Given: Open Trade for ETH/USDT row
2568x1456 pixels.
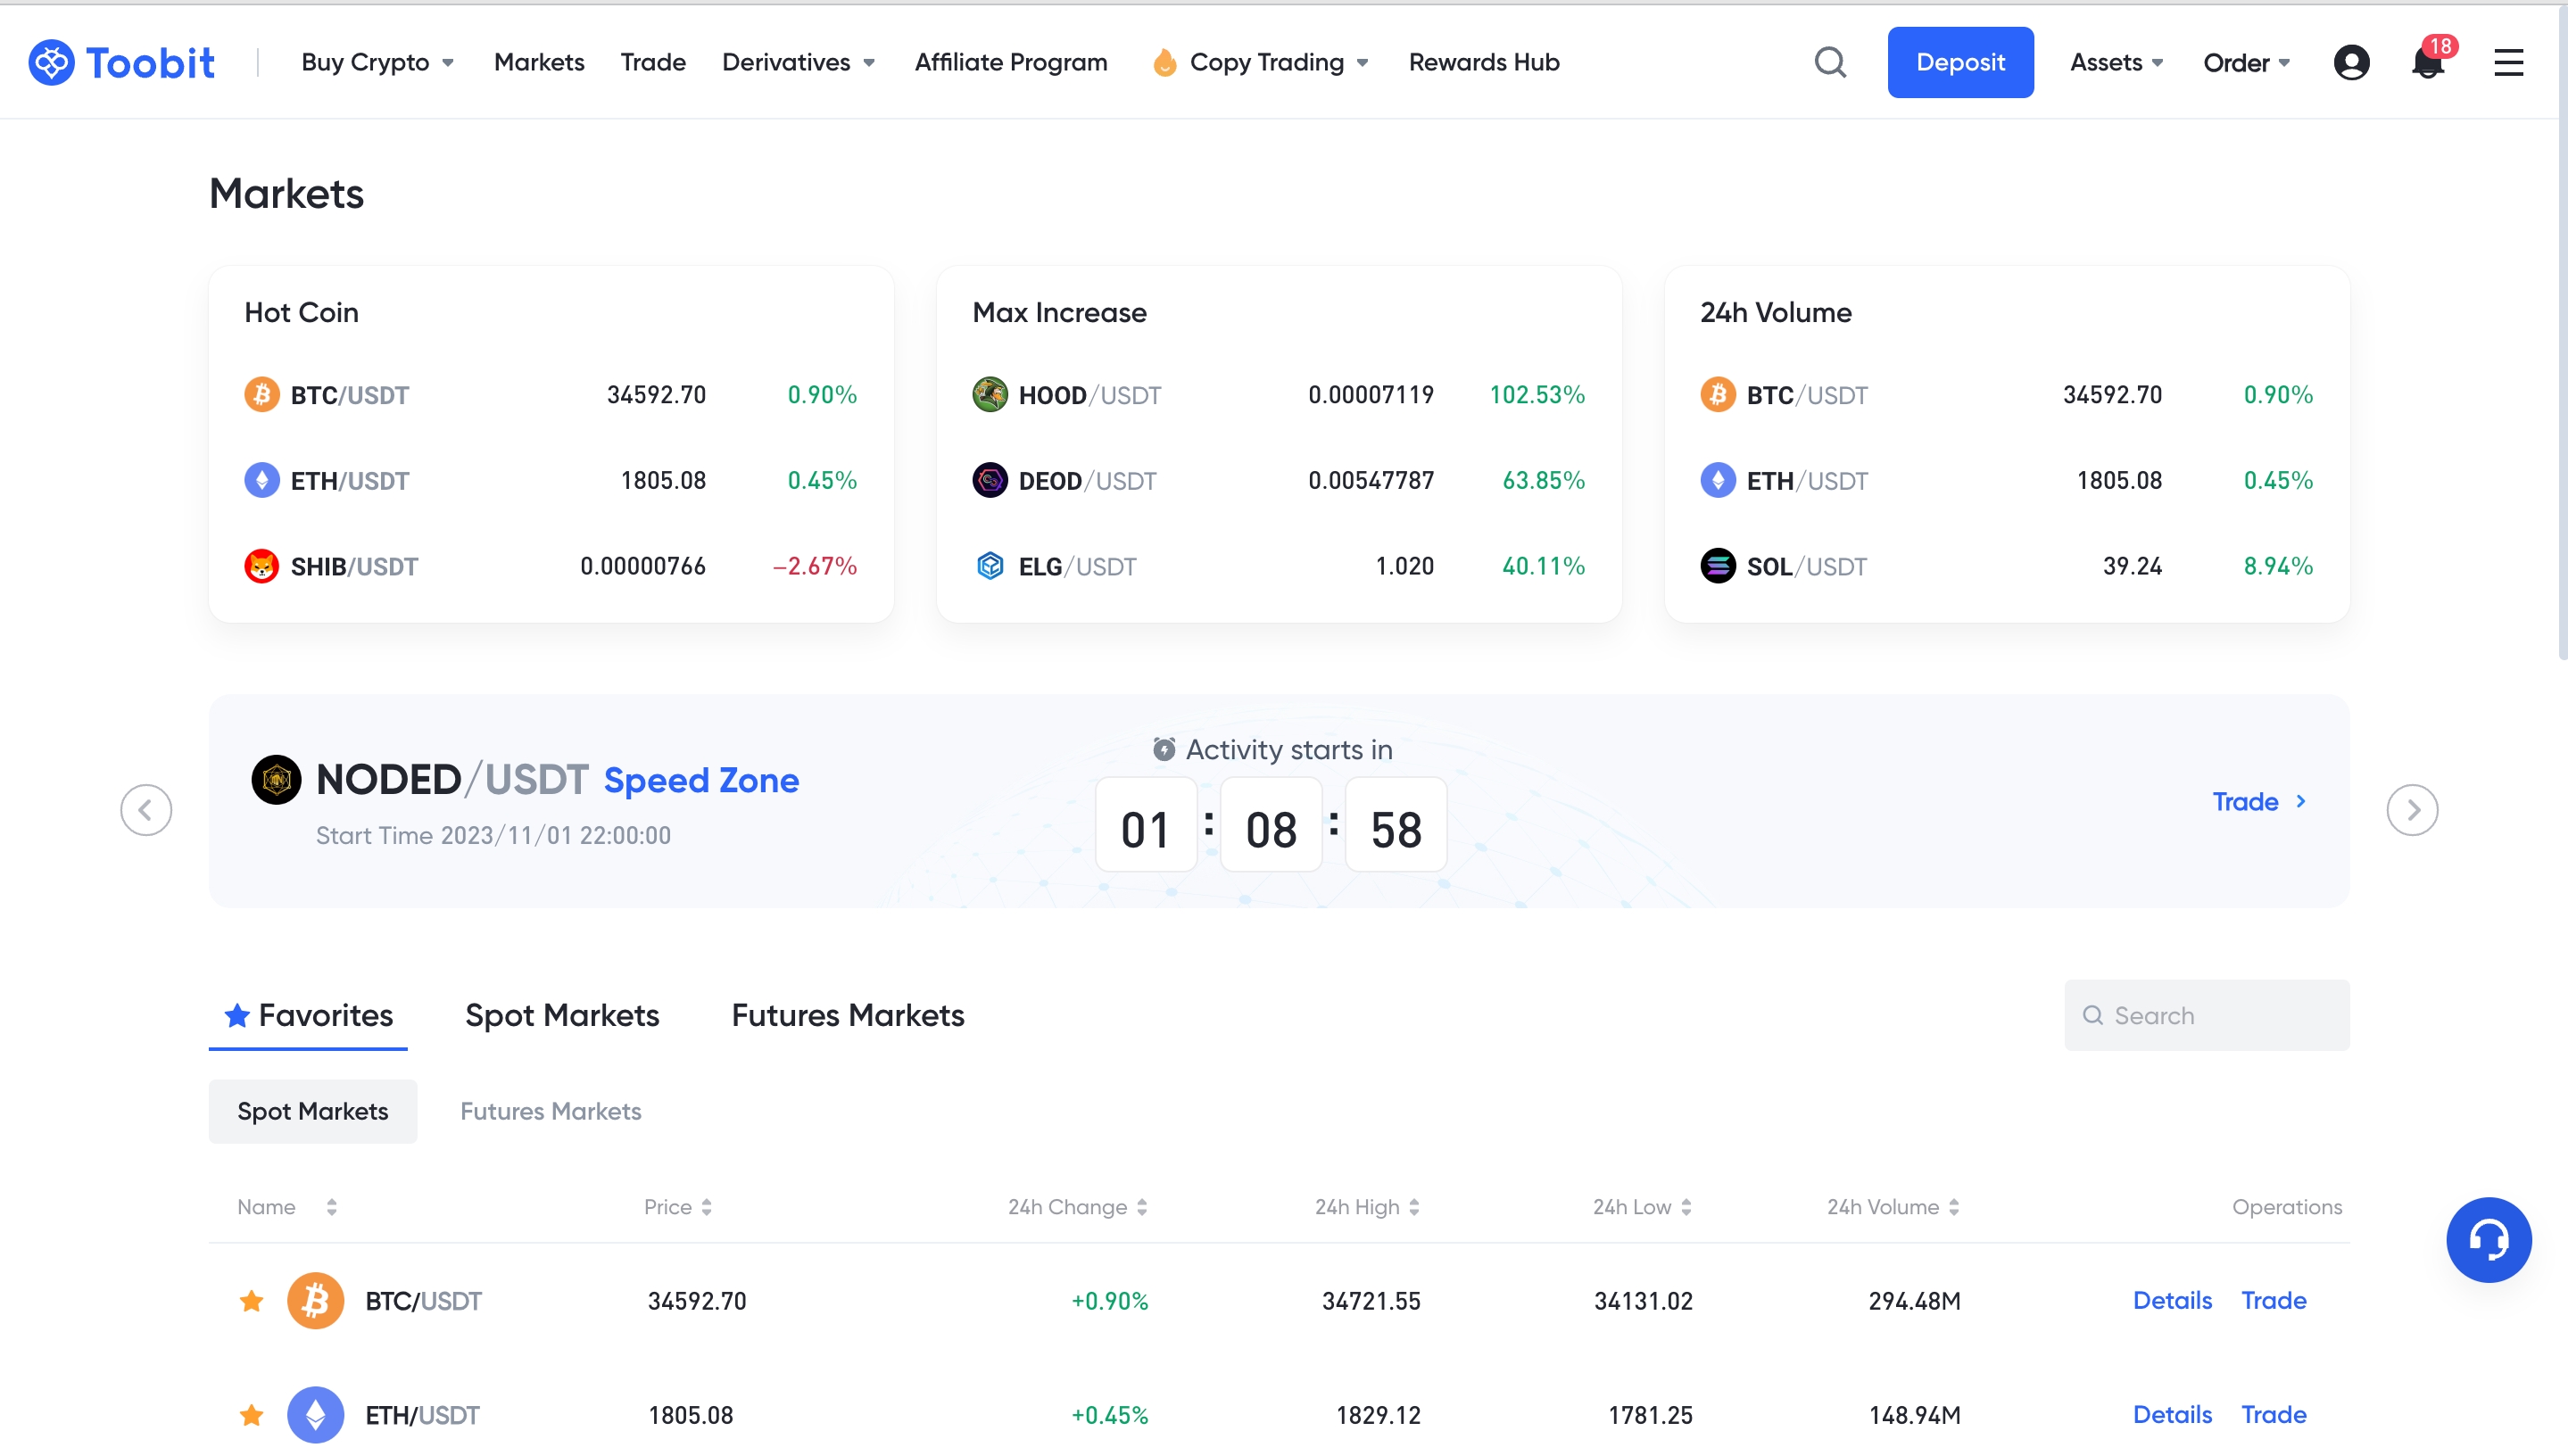Looking at the screenshot, I should click(x=2273, y=1414).
